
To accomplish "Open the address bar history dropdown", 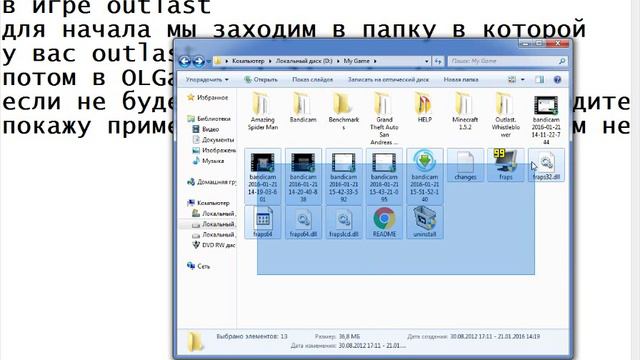I will 427,61.
